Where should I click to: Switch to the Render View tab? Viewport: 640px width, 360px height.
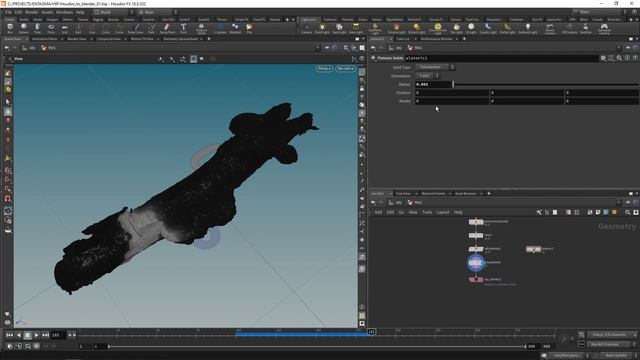77,39
